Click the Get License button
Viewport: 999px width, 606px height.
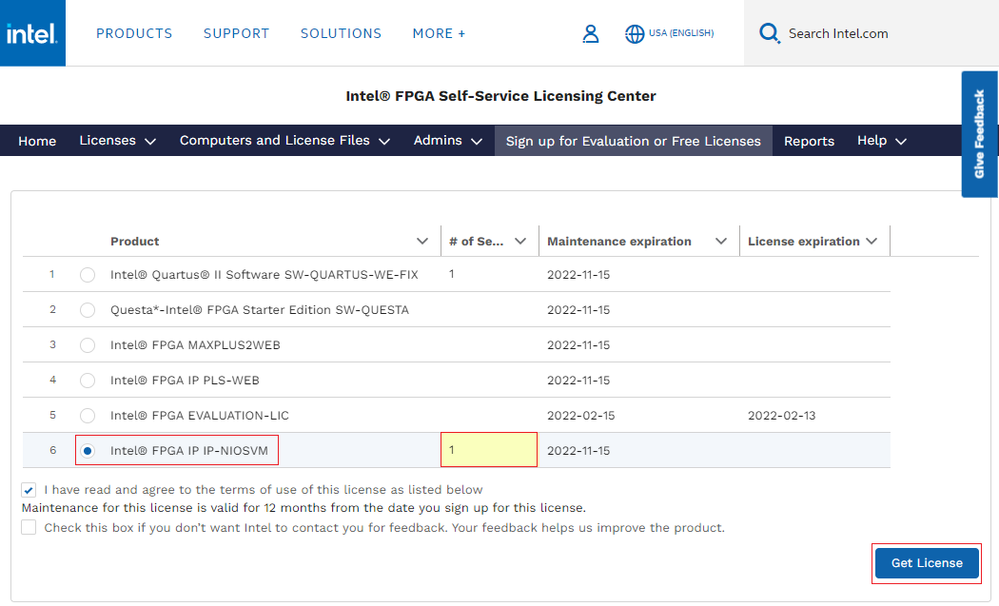926,563
